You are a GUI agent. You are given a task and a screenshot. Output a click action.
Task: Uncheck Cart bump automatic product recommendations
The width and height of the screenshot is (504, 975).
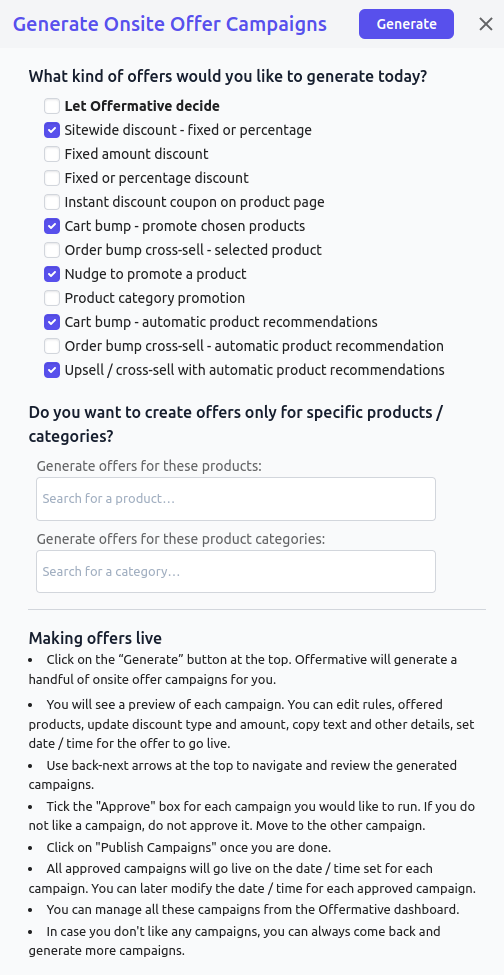(x=52, y=322)
